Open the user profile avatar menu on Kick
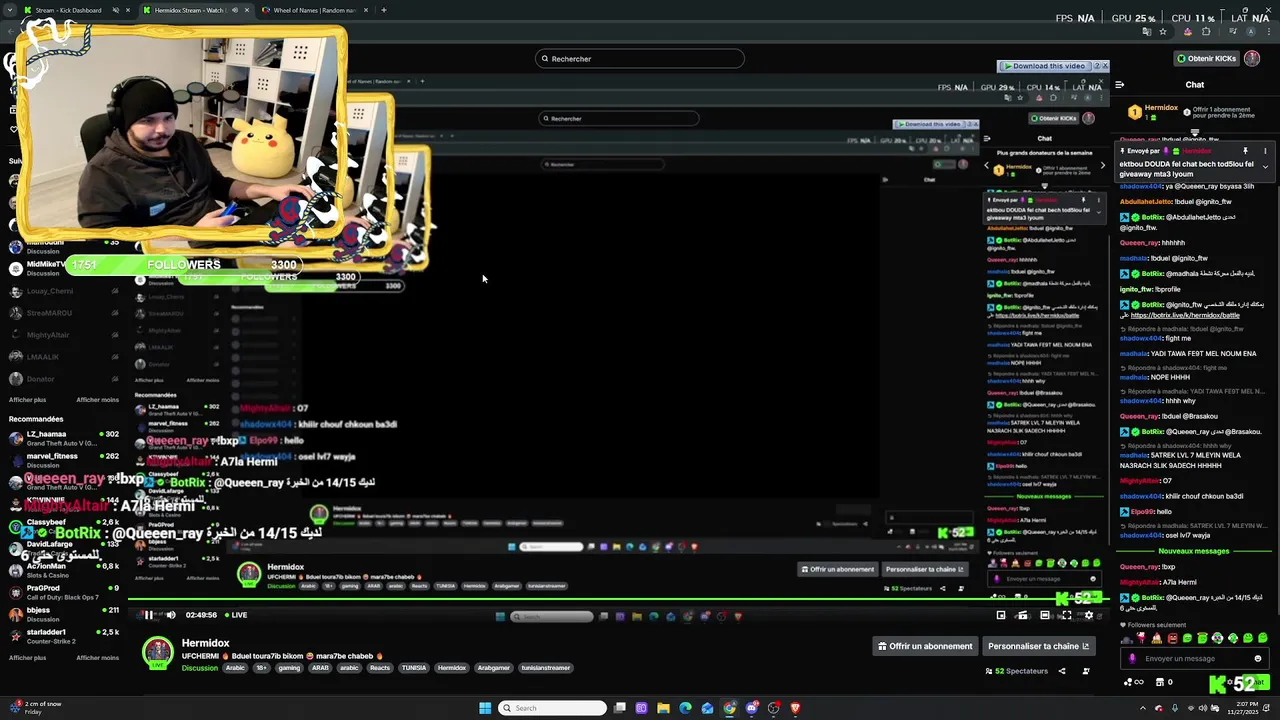 (x=1253, y=59)
